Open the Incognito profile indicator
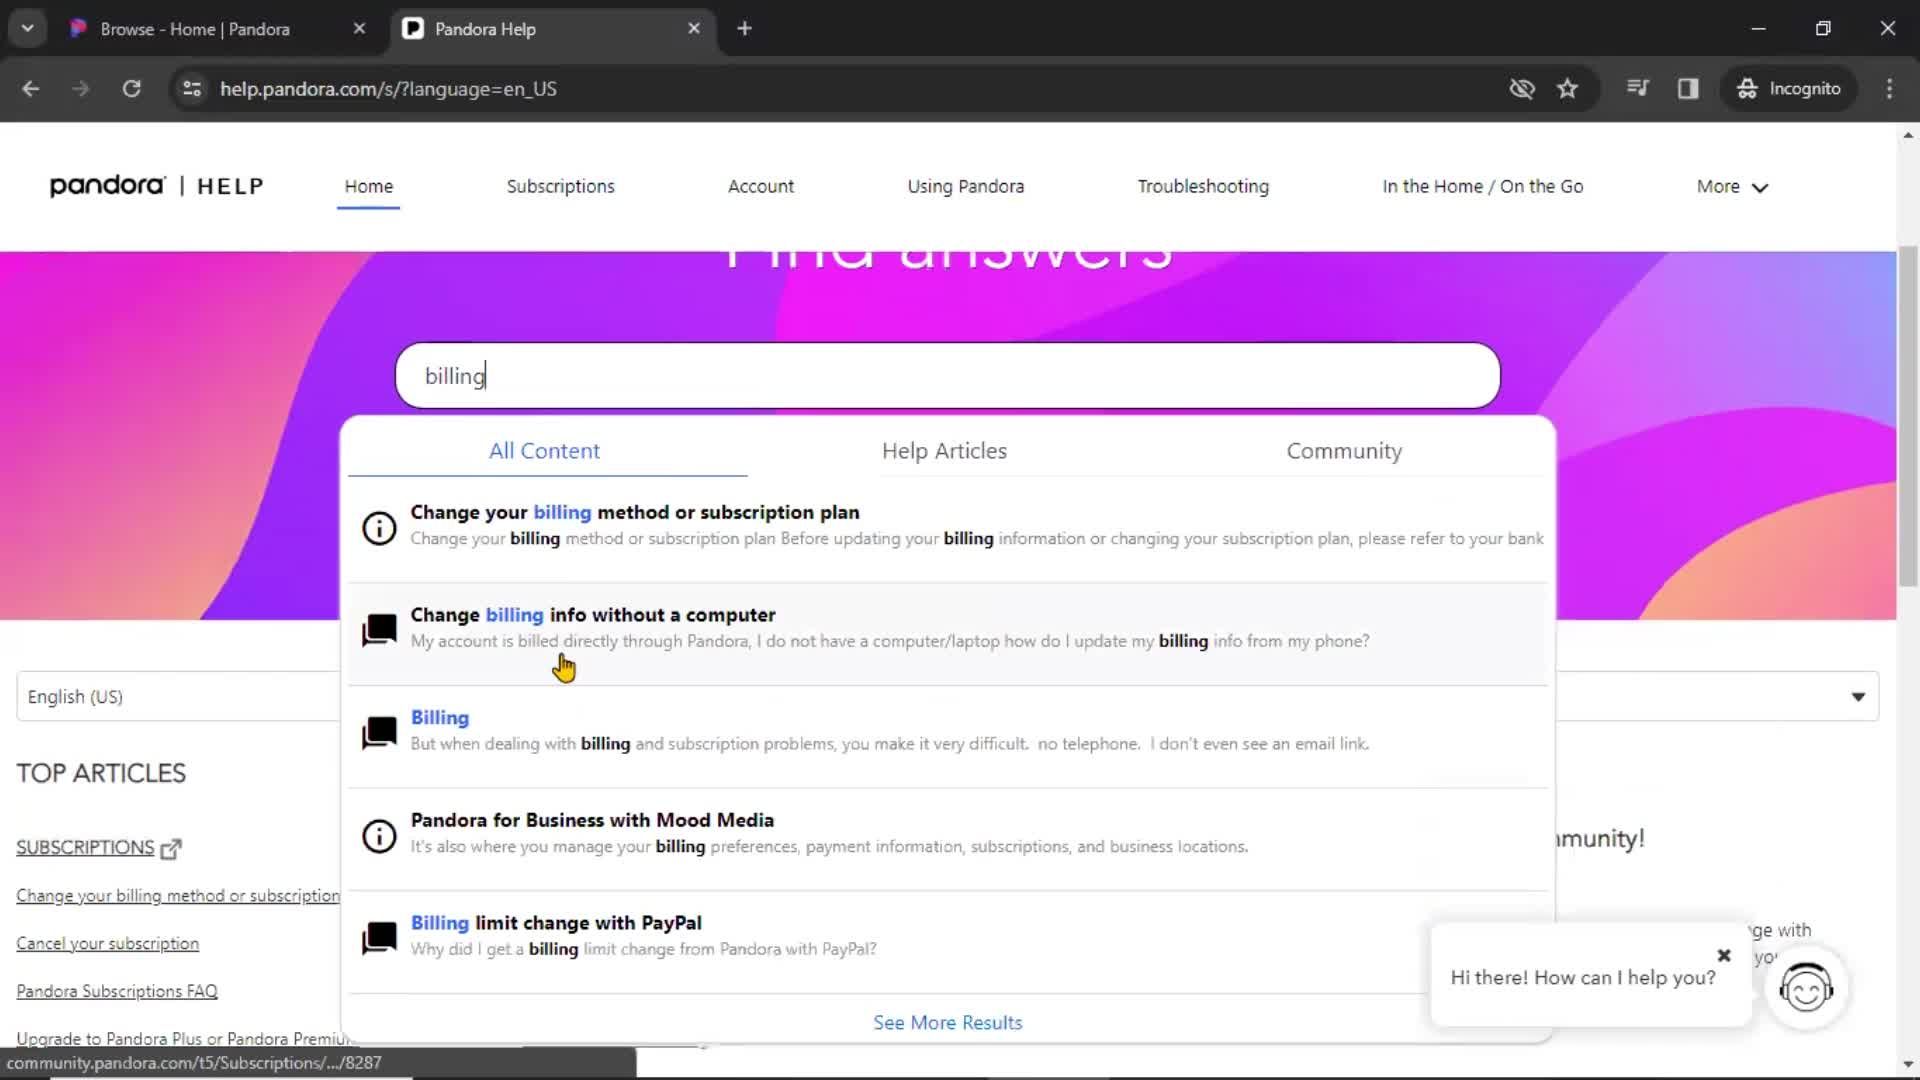1920x1080 pixels. [x=1789, y=89]
